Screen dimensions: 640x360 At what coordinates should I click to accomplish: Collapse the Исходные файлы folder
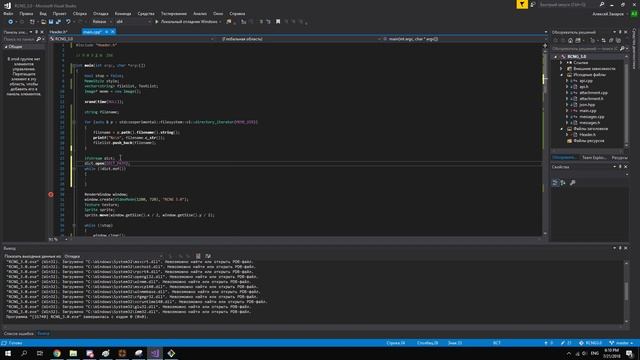[561, 75]
